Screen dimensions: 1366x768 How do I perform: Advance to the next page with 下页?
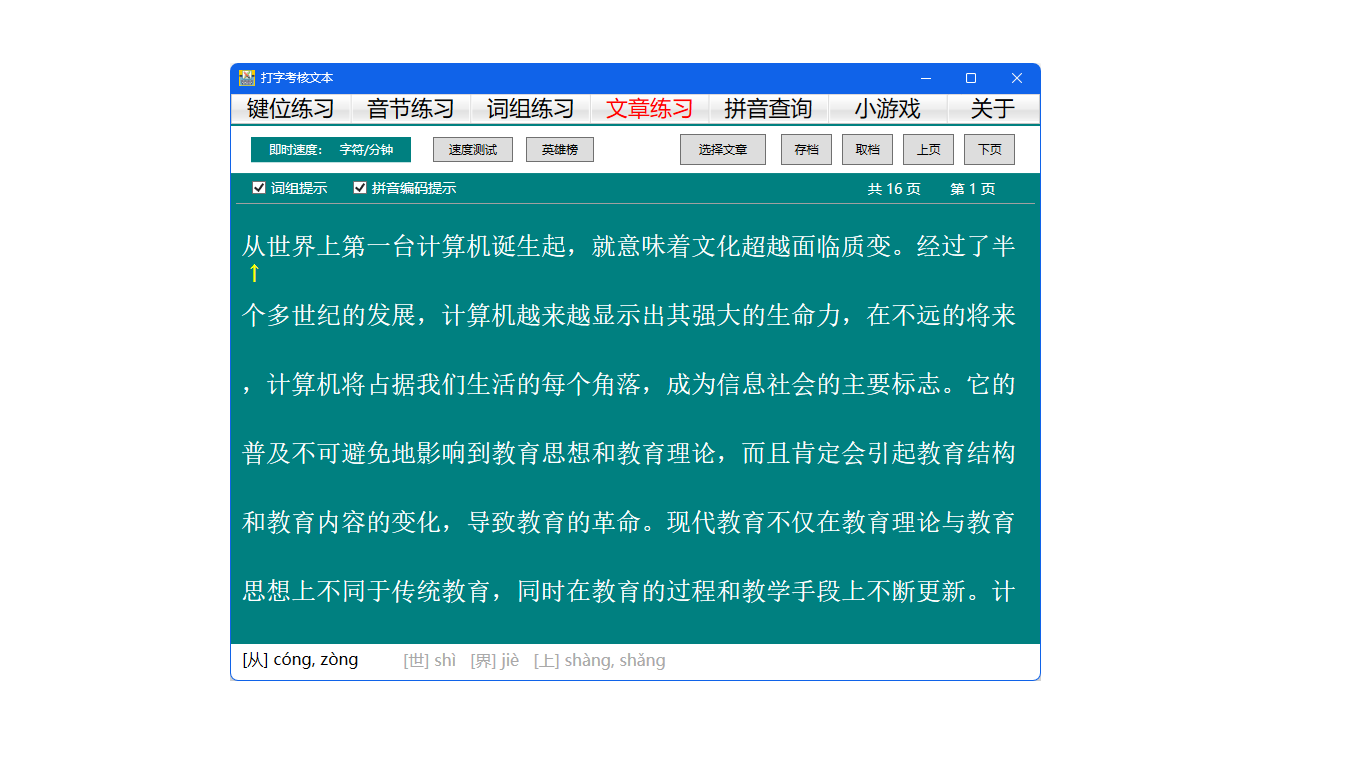coord(989,150)
